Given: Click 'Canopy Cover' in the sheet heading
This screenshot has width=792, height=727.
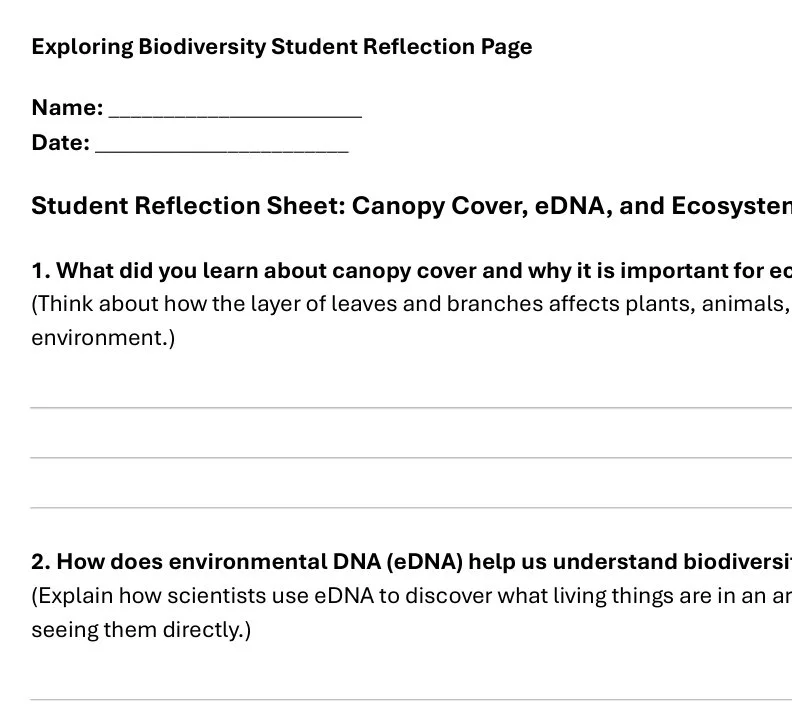Looking at the screenshot, I should pos(436,206).
